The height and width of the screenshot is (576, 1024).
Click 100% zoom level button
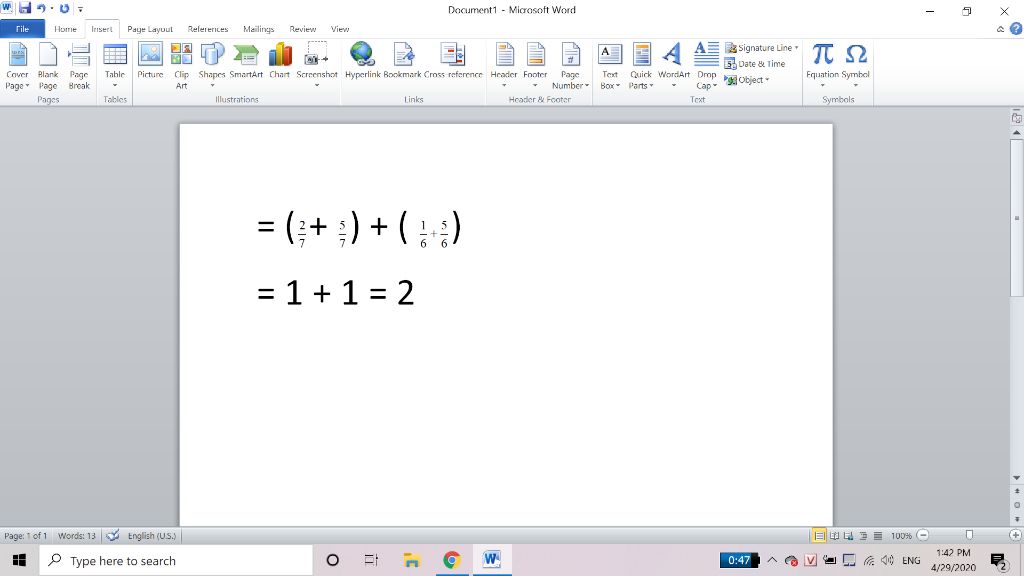[901, 536]
